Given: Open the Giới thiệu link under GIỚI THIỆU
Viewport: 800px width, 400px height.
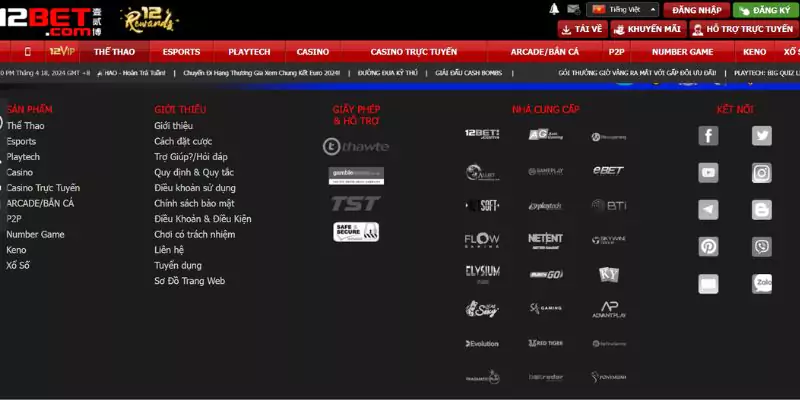Looking at the screenshot, I should coord(173,126).
